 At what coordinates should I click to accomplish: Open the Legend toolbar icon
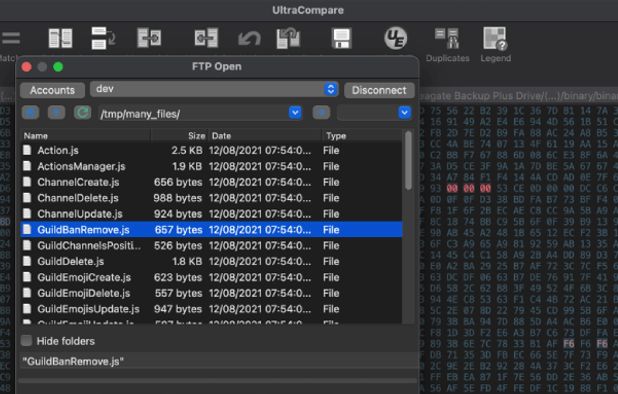click(x=495, y=45)
